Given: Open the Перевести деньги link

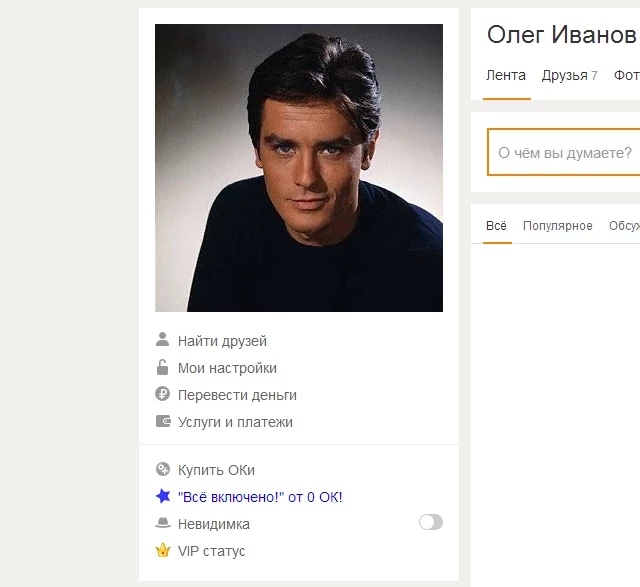Looking at the screenshot, I should tap(237, 395).
